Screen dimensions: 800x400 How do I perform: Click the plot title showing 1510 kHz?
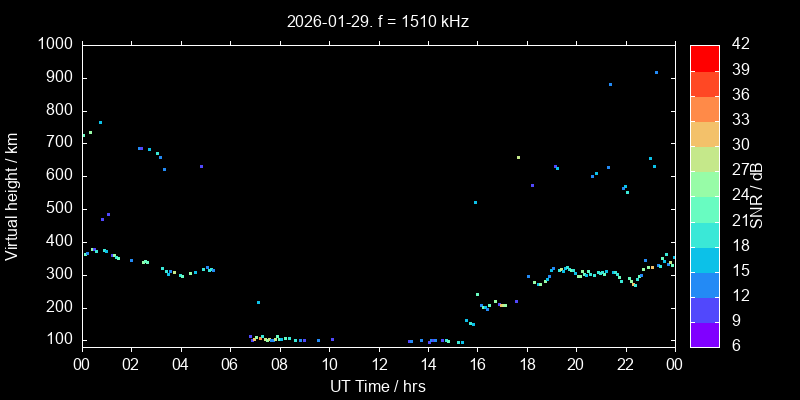tap(378, 20)
